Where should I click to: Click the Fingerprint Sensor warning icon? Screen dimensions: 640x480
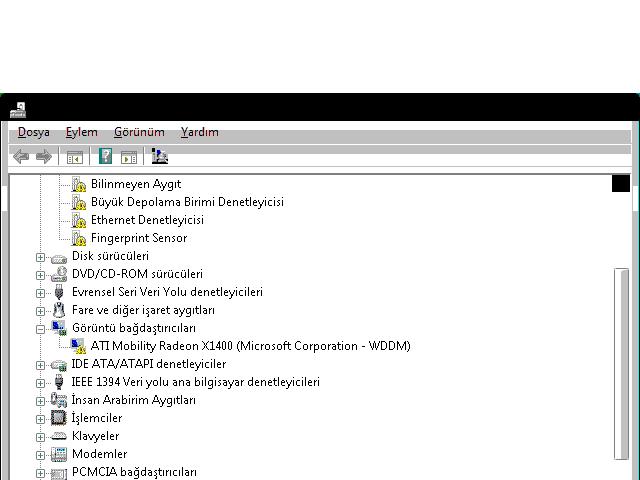(78, 238)
